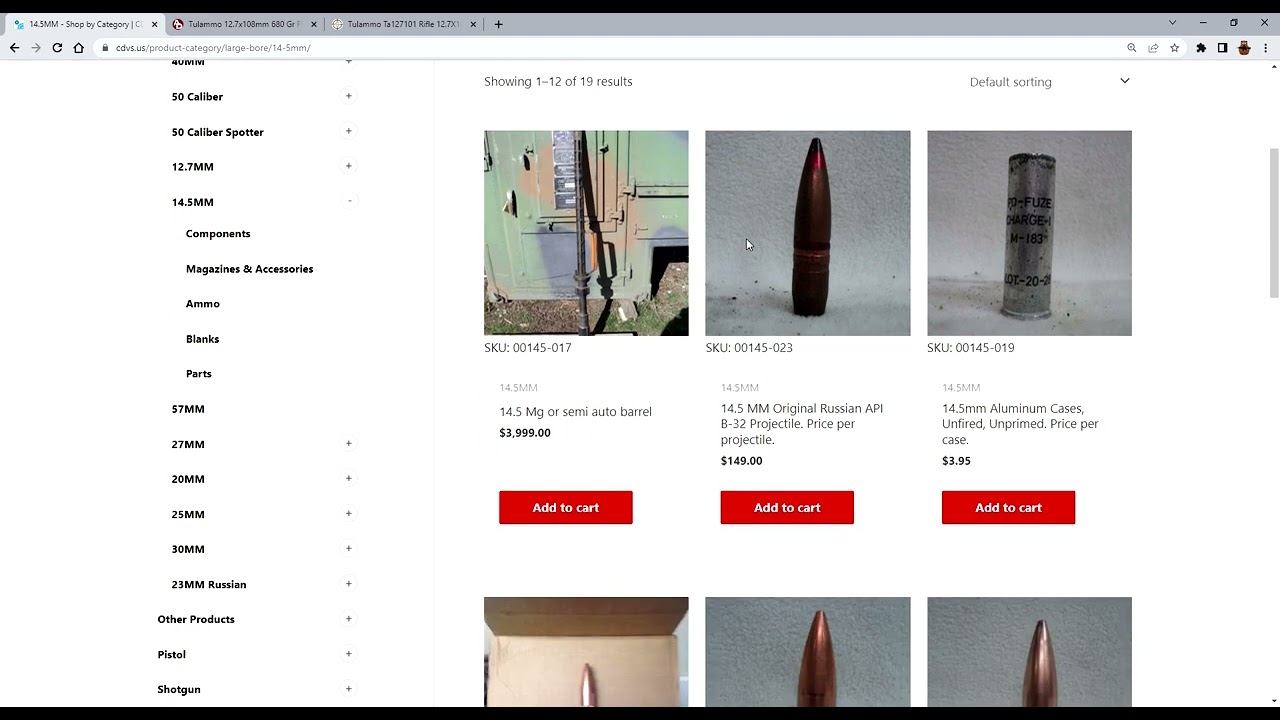Viewport: 1280px width, 720px height.
Task: Bookmark this page with the star icon
Action: 1175,48
